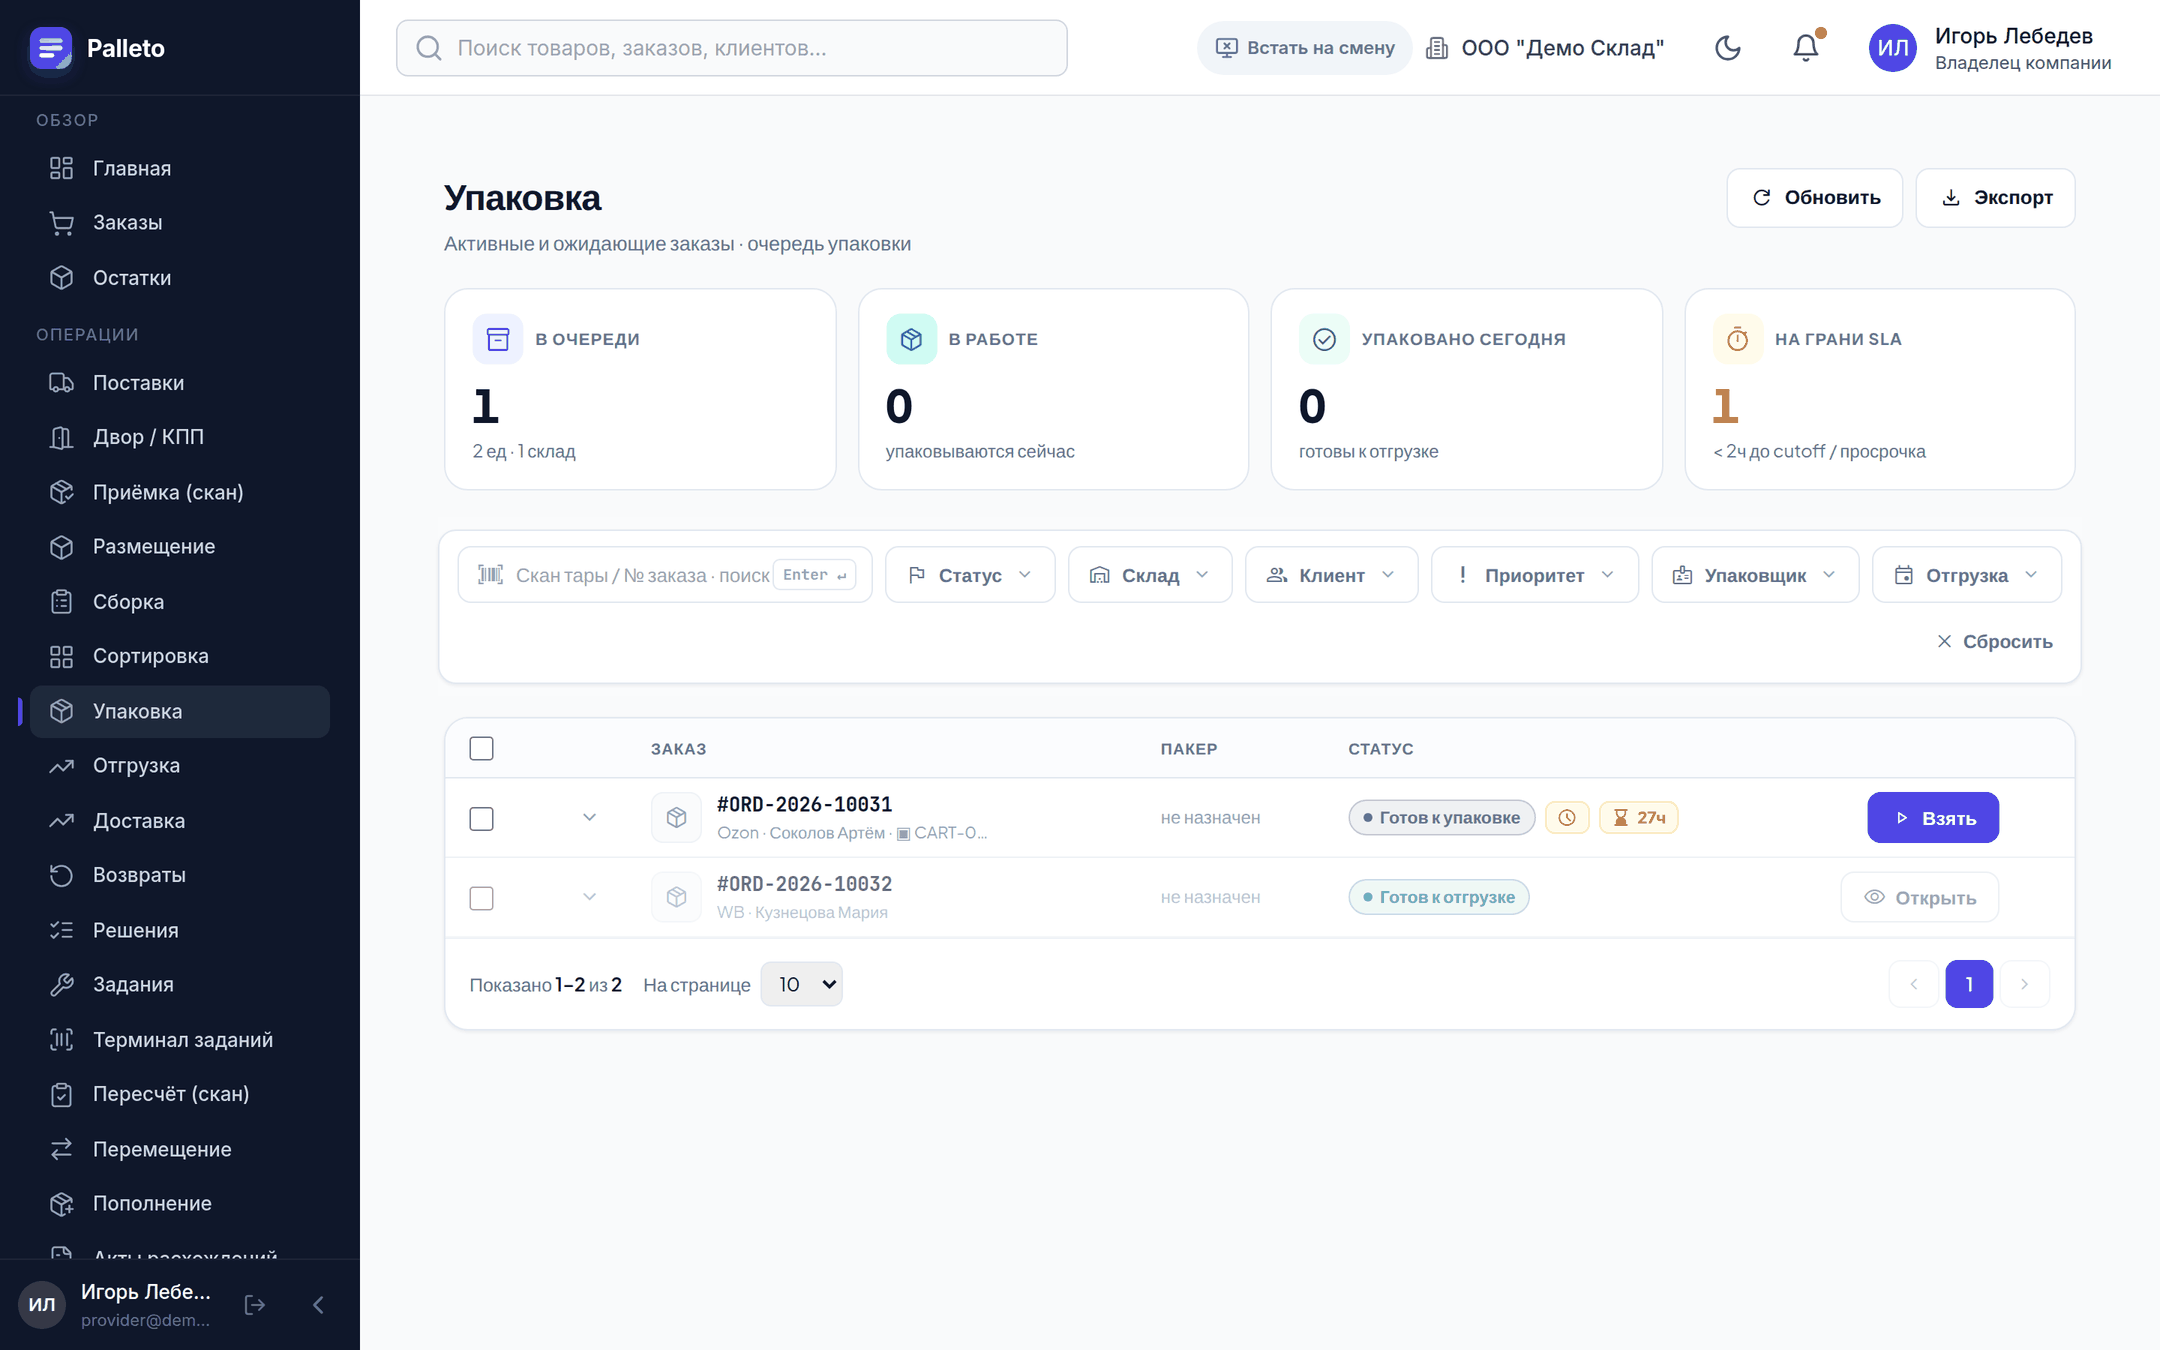Image resolution: width=2160 pixels, height=1350 pixels.
Task: Open the per-page count selector
Action: 801,984
